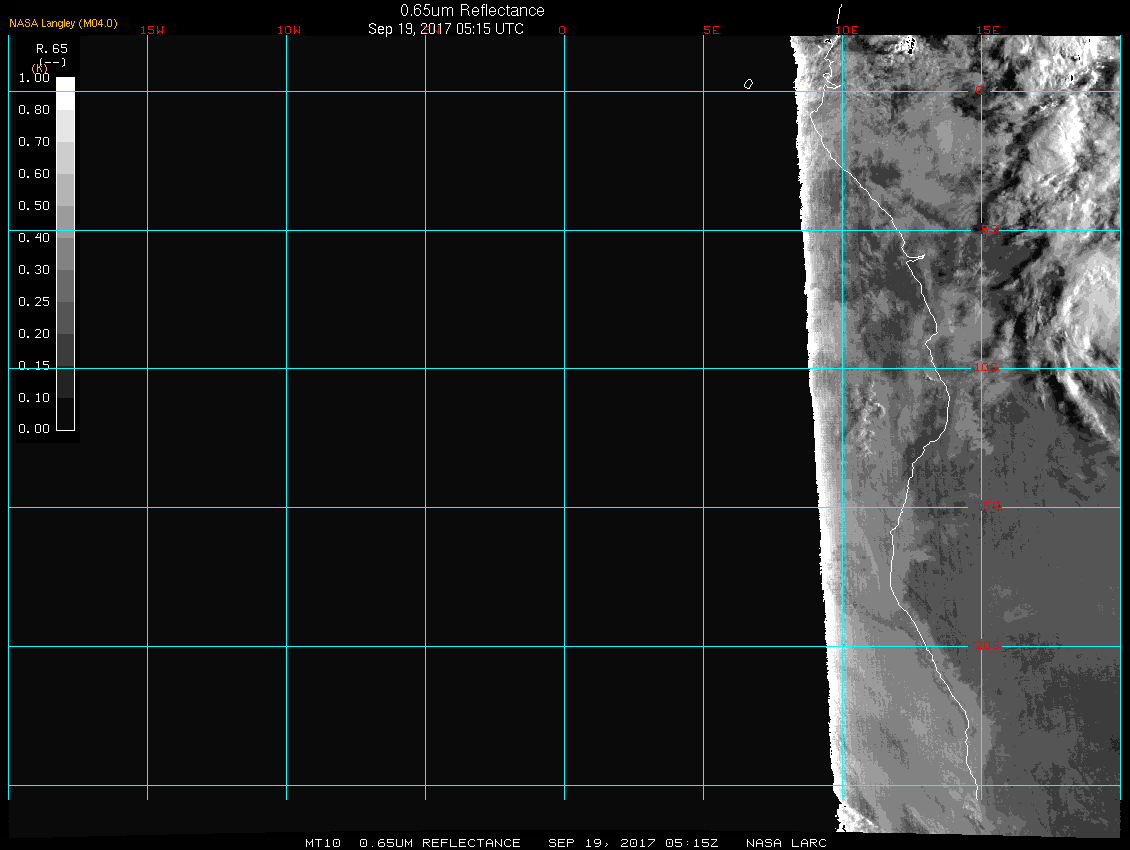Click the small island outline near 5E
Image resolution: width=1130 pixels, height=850 pixels.
[748, 84]
